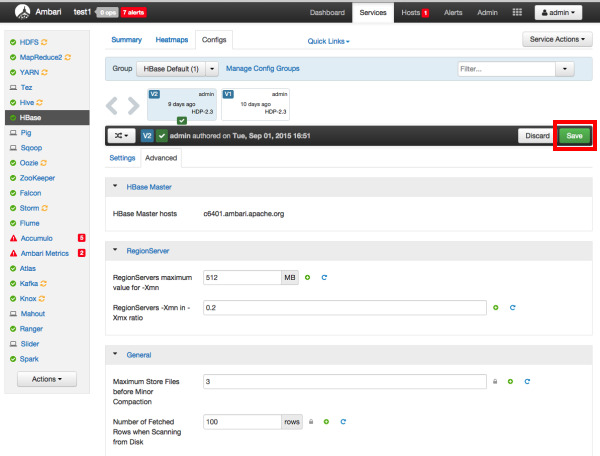Viewport: 600px width, 456px height.
Task: Click the V2 badge in the version bar
Action: click(x=147, y=136)
